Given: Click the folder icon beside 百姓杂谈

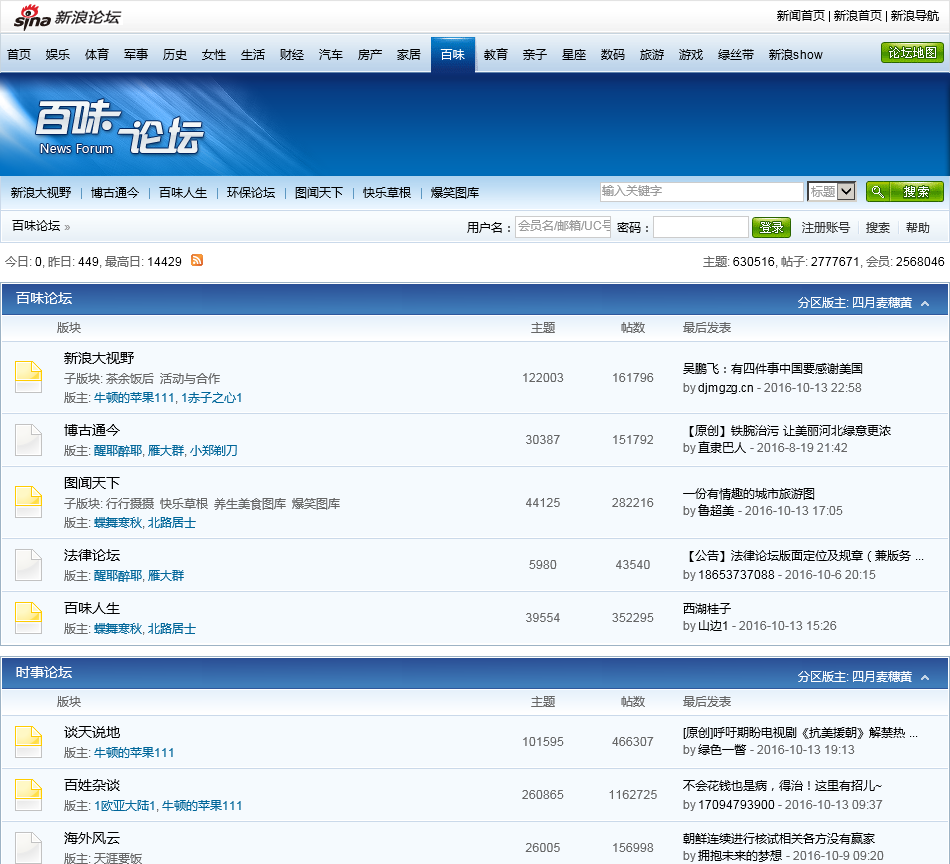Looking at the screenshot, I should click(x=28, y=795).
